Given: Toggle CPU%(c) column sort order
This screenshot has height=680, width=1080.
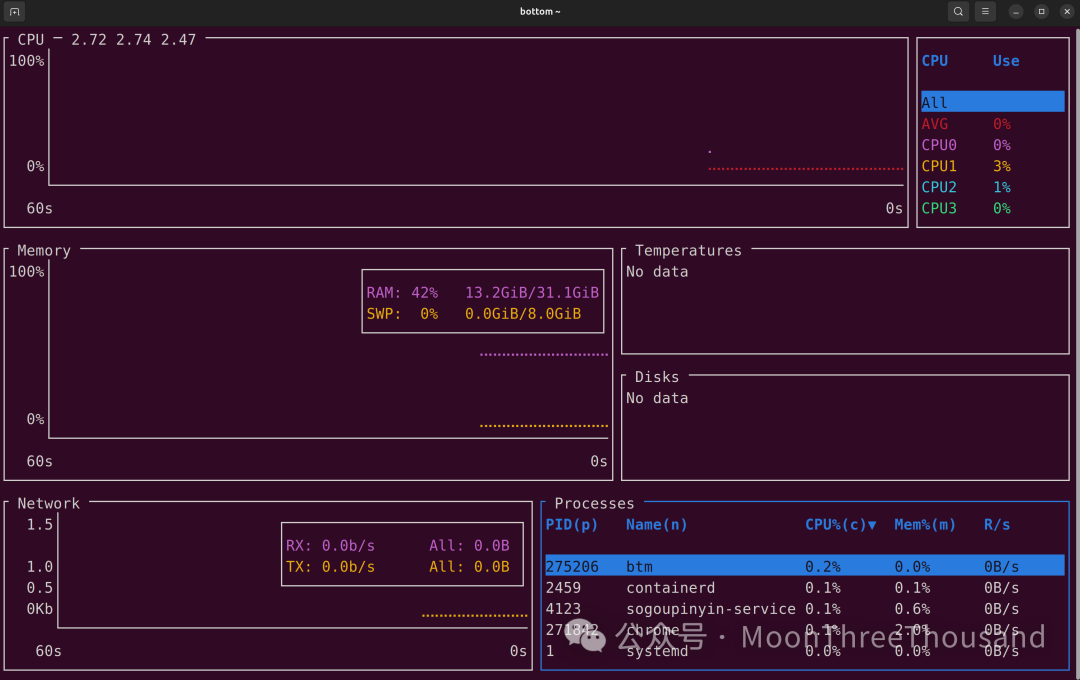Looking at the screenshot, I should point(840,525).
